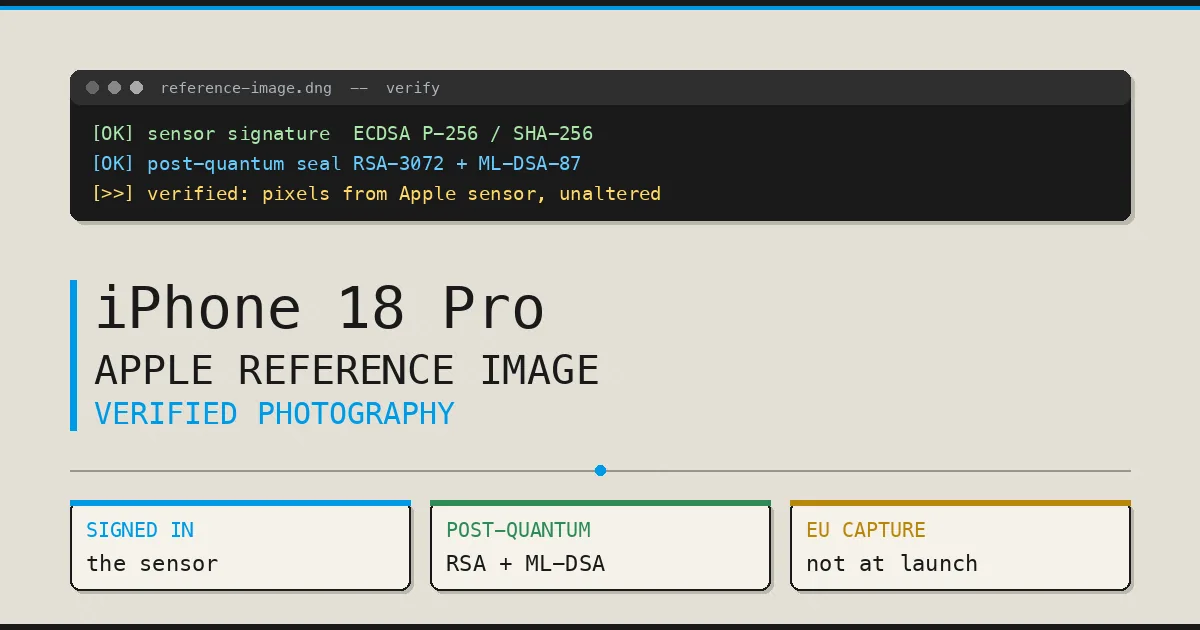This screenshot has height=630, width=1200.
Task: Click the middle gray terminal window dot
Action: [x=115, y=88]
